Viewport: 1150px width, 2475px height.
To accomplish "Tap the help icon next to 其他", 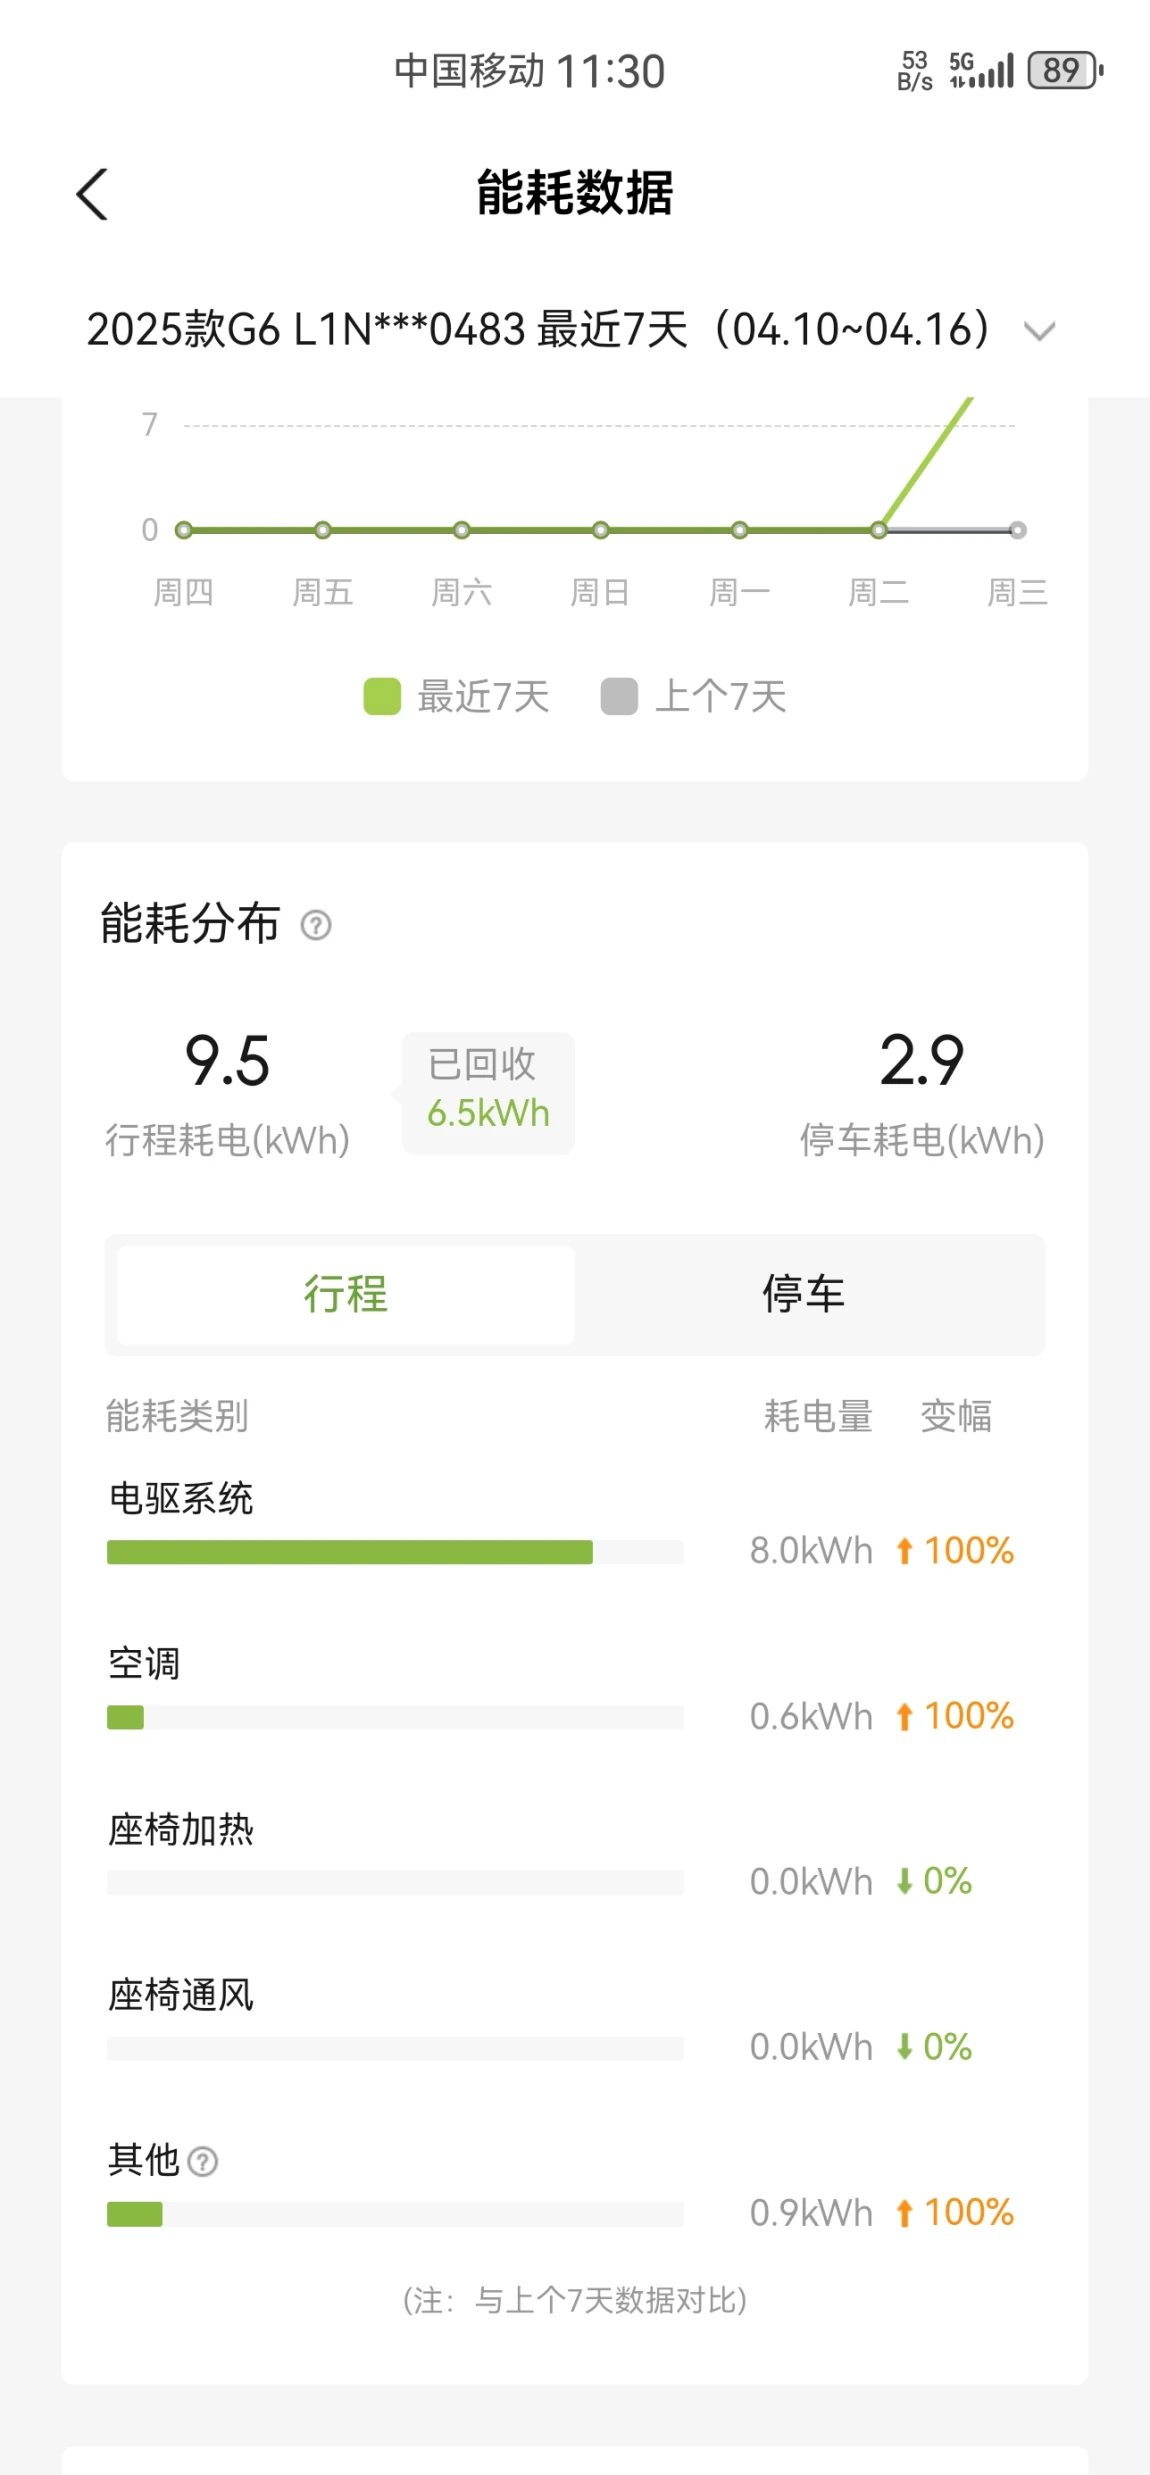I will click(203, 2162).
